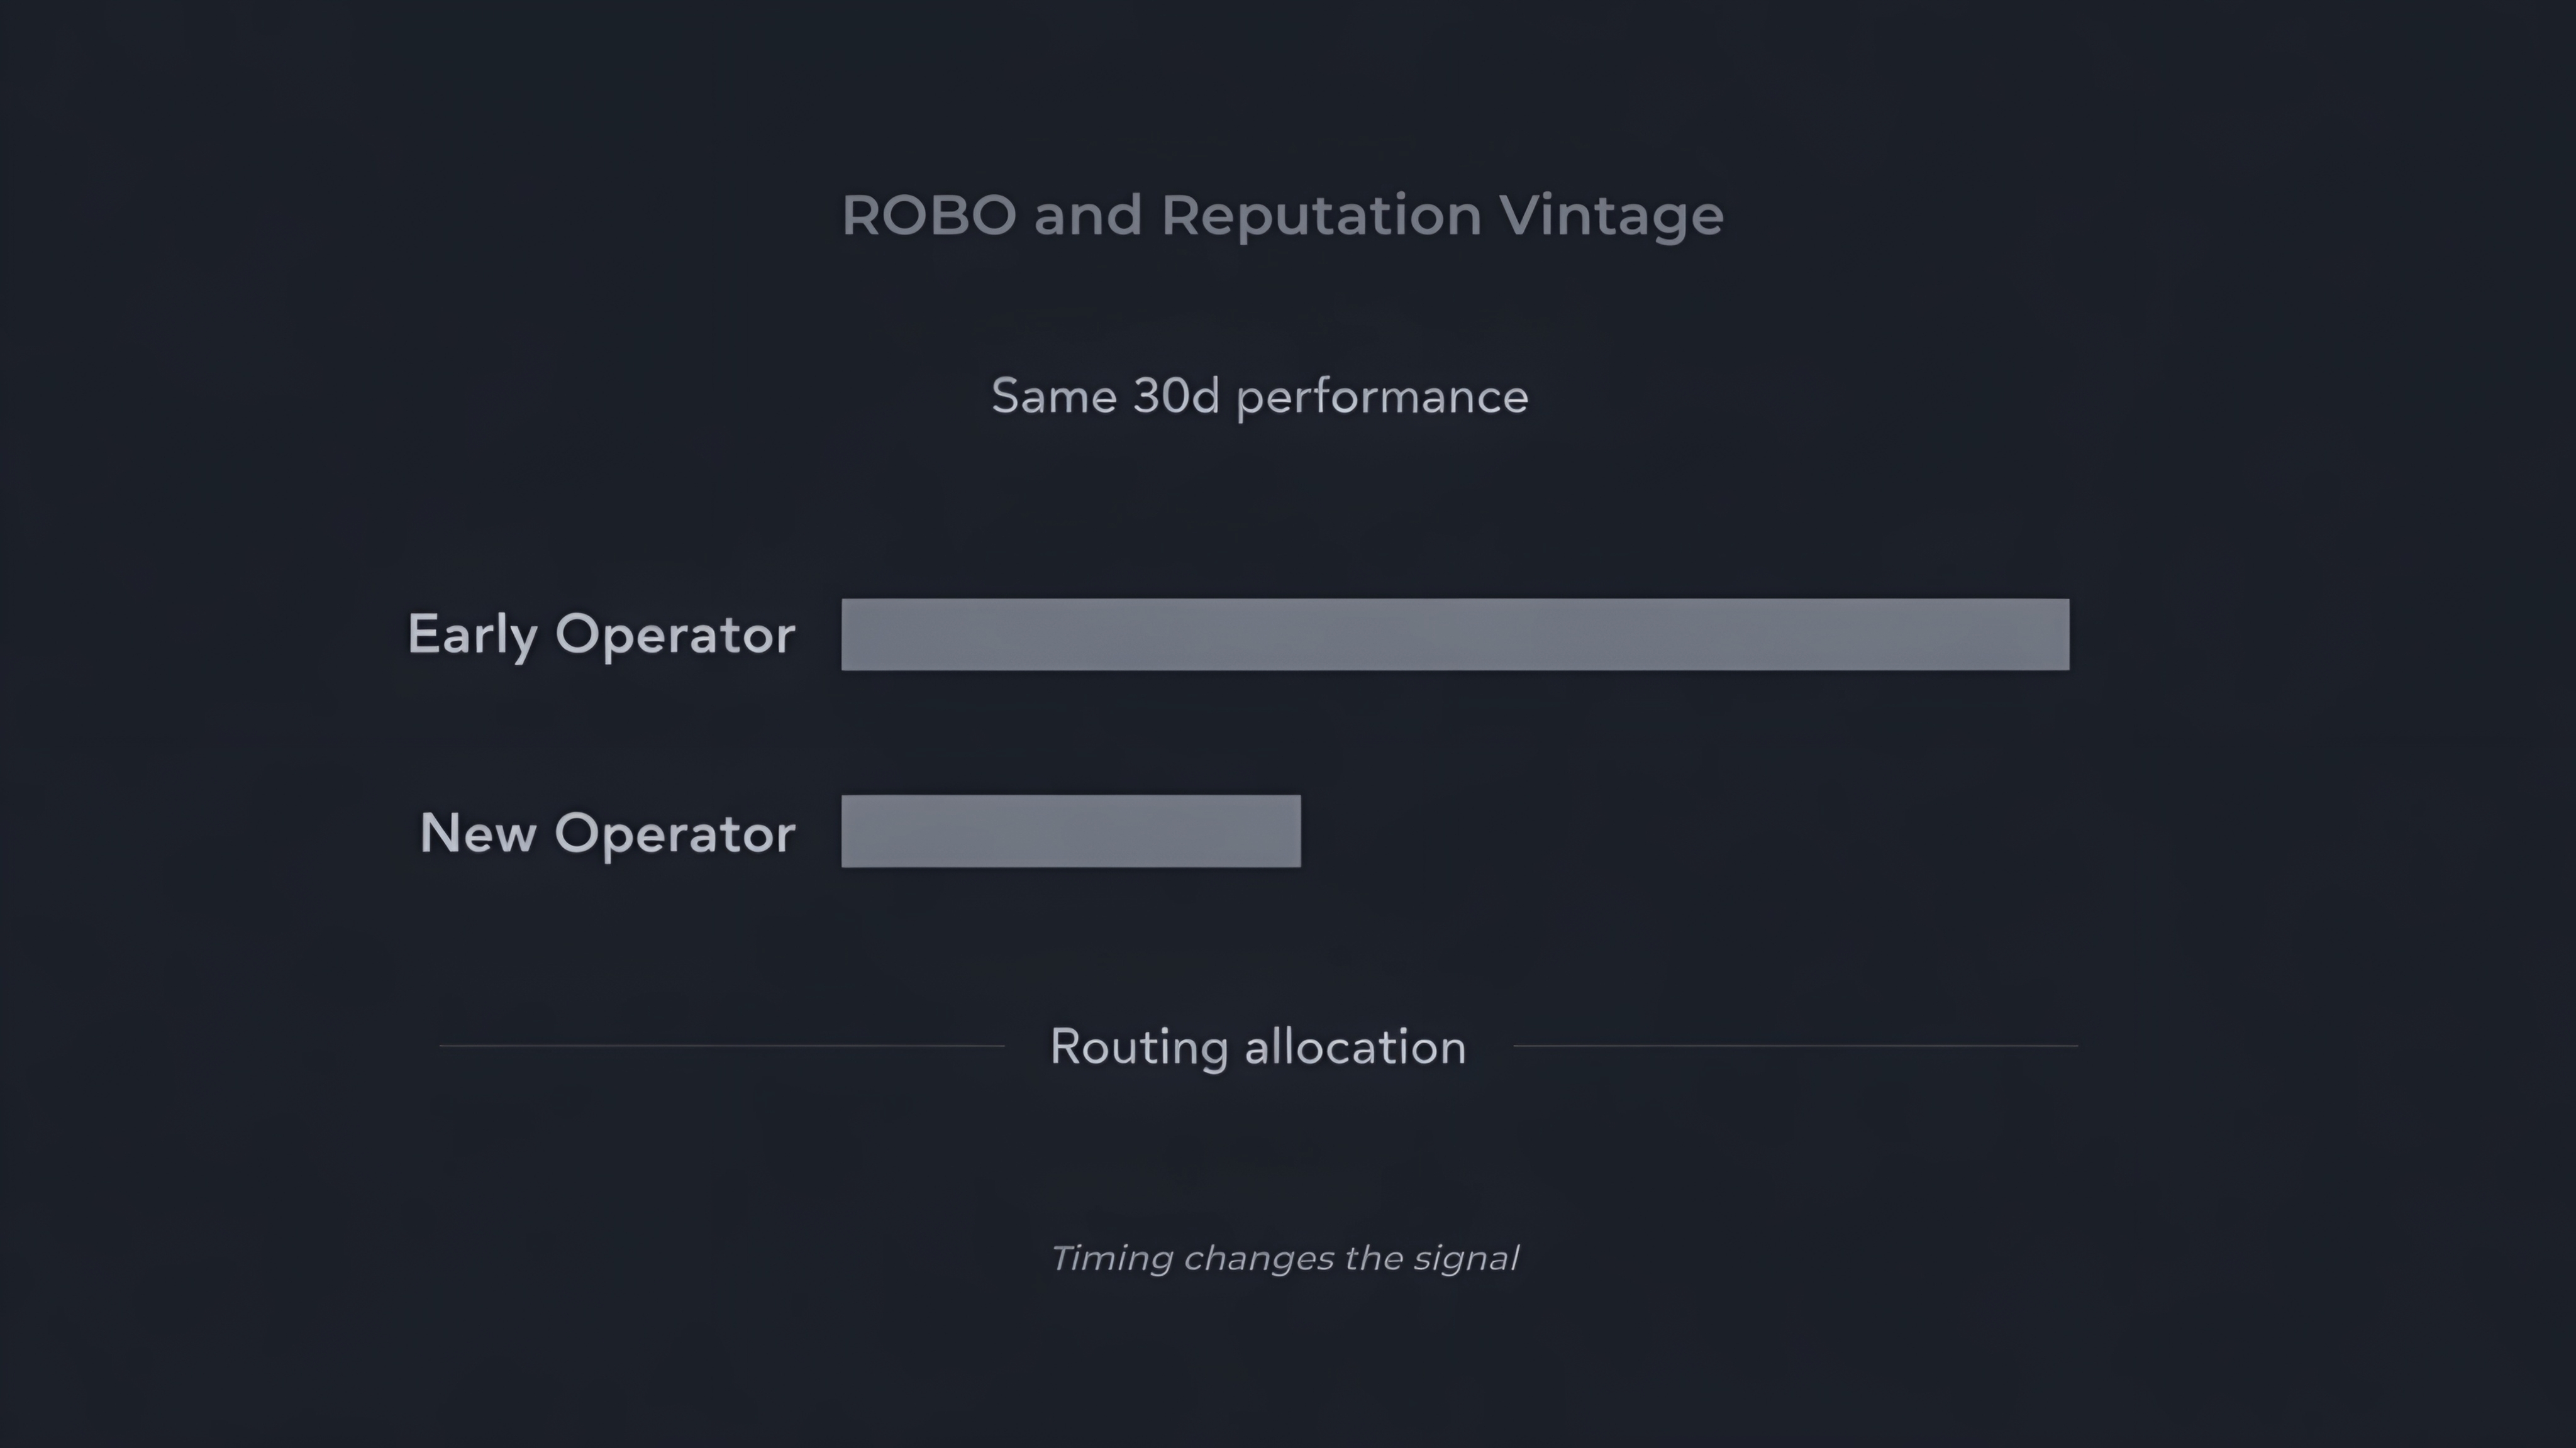Click the Same 30d performance subtitle
Image resolution: width=2576 pixels, height=1448 pixels.
tap(1259, 397)
